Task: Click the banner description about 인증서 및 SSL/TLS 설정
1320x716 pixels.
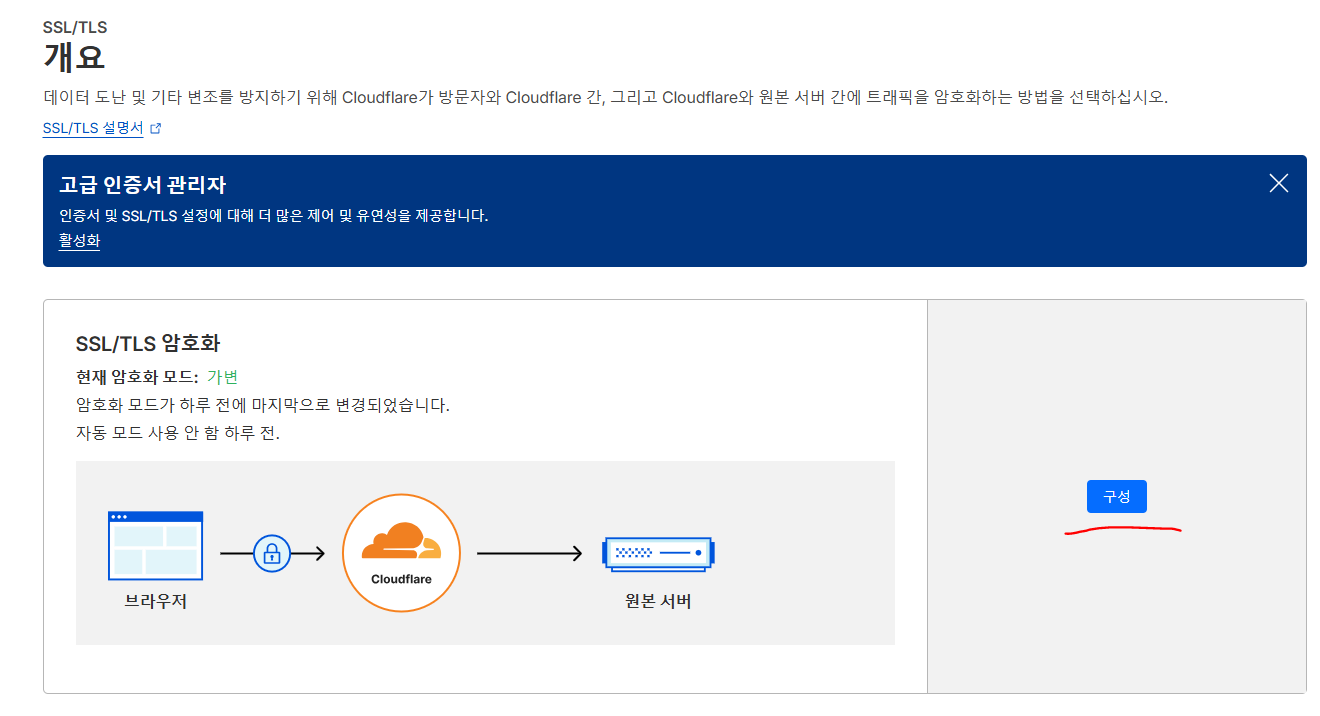Action: [274, 215]
